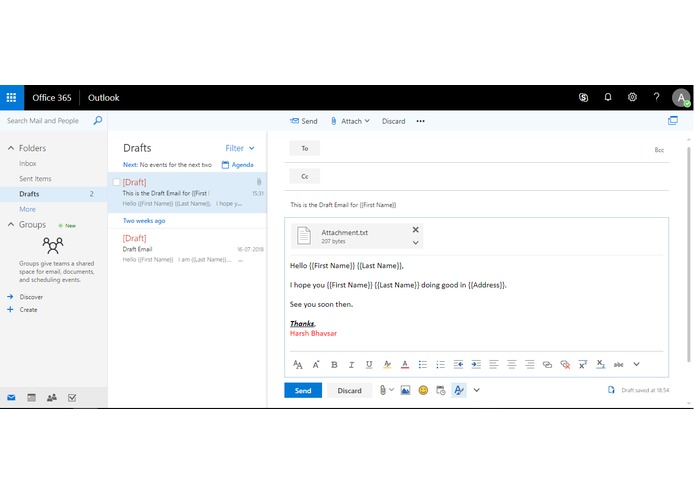Click Create group
The width and height of the screenshot is (695, 494).
[x=28, y=310]
